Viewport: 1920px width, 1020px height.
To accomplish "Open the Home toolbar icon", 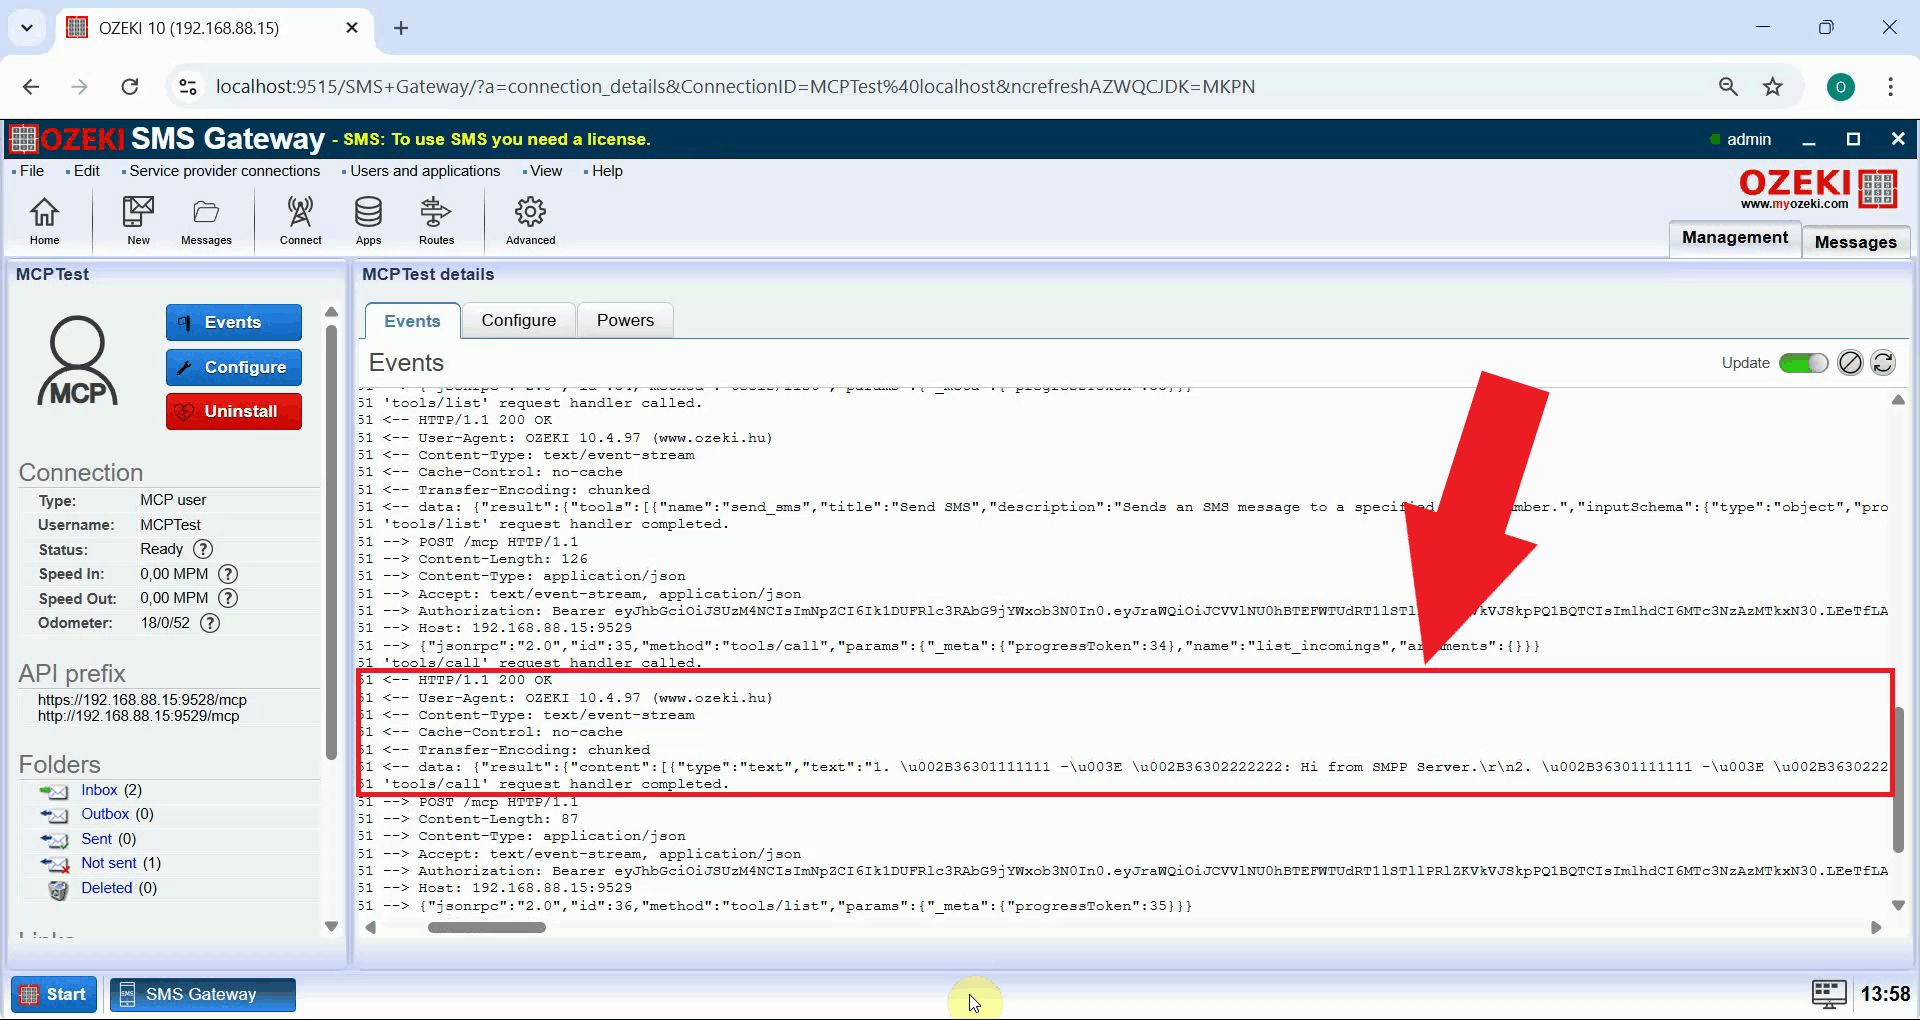I will point(44,220).
